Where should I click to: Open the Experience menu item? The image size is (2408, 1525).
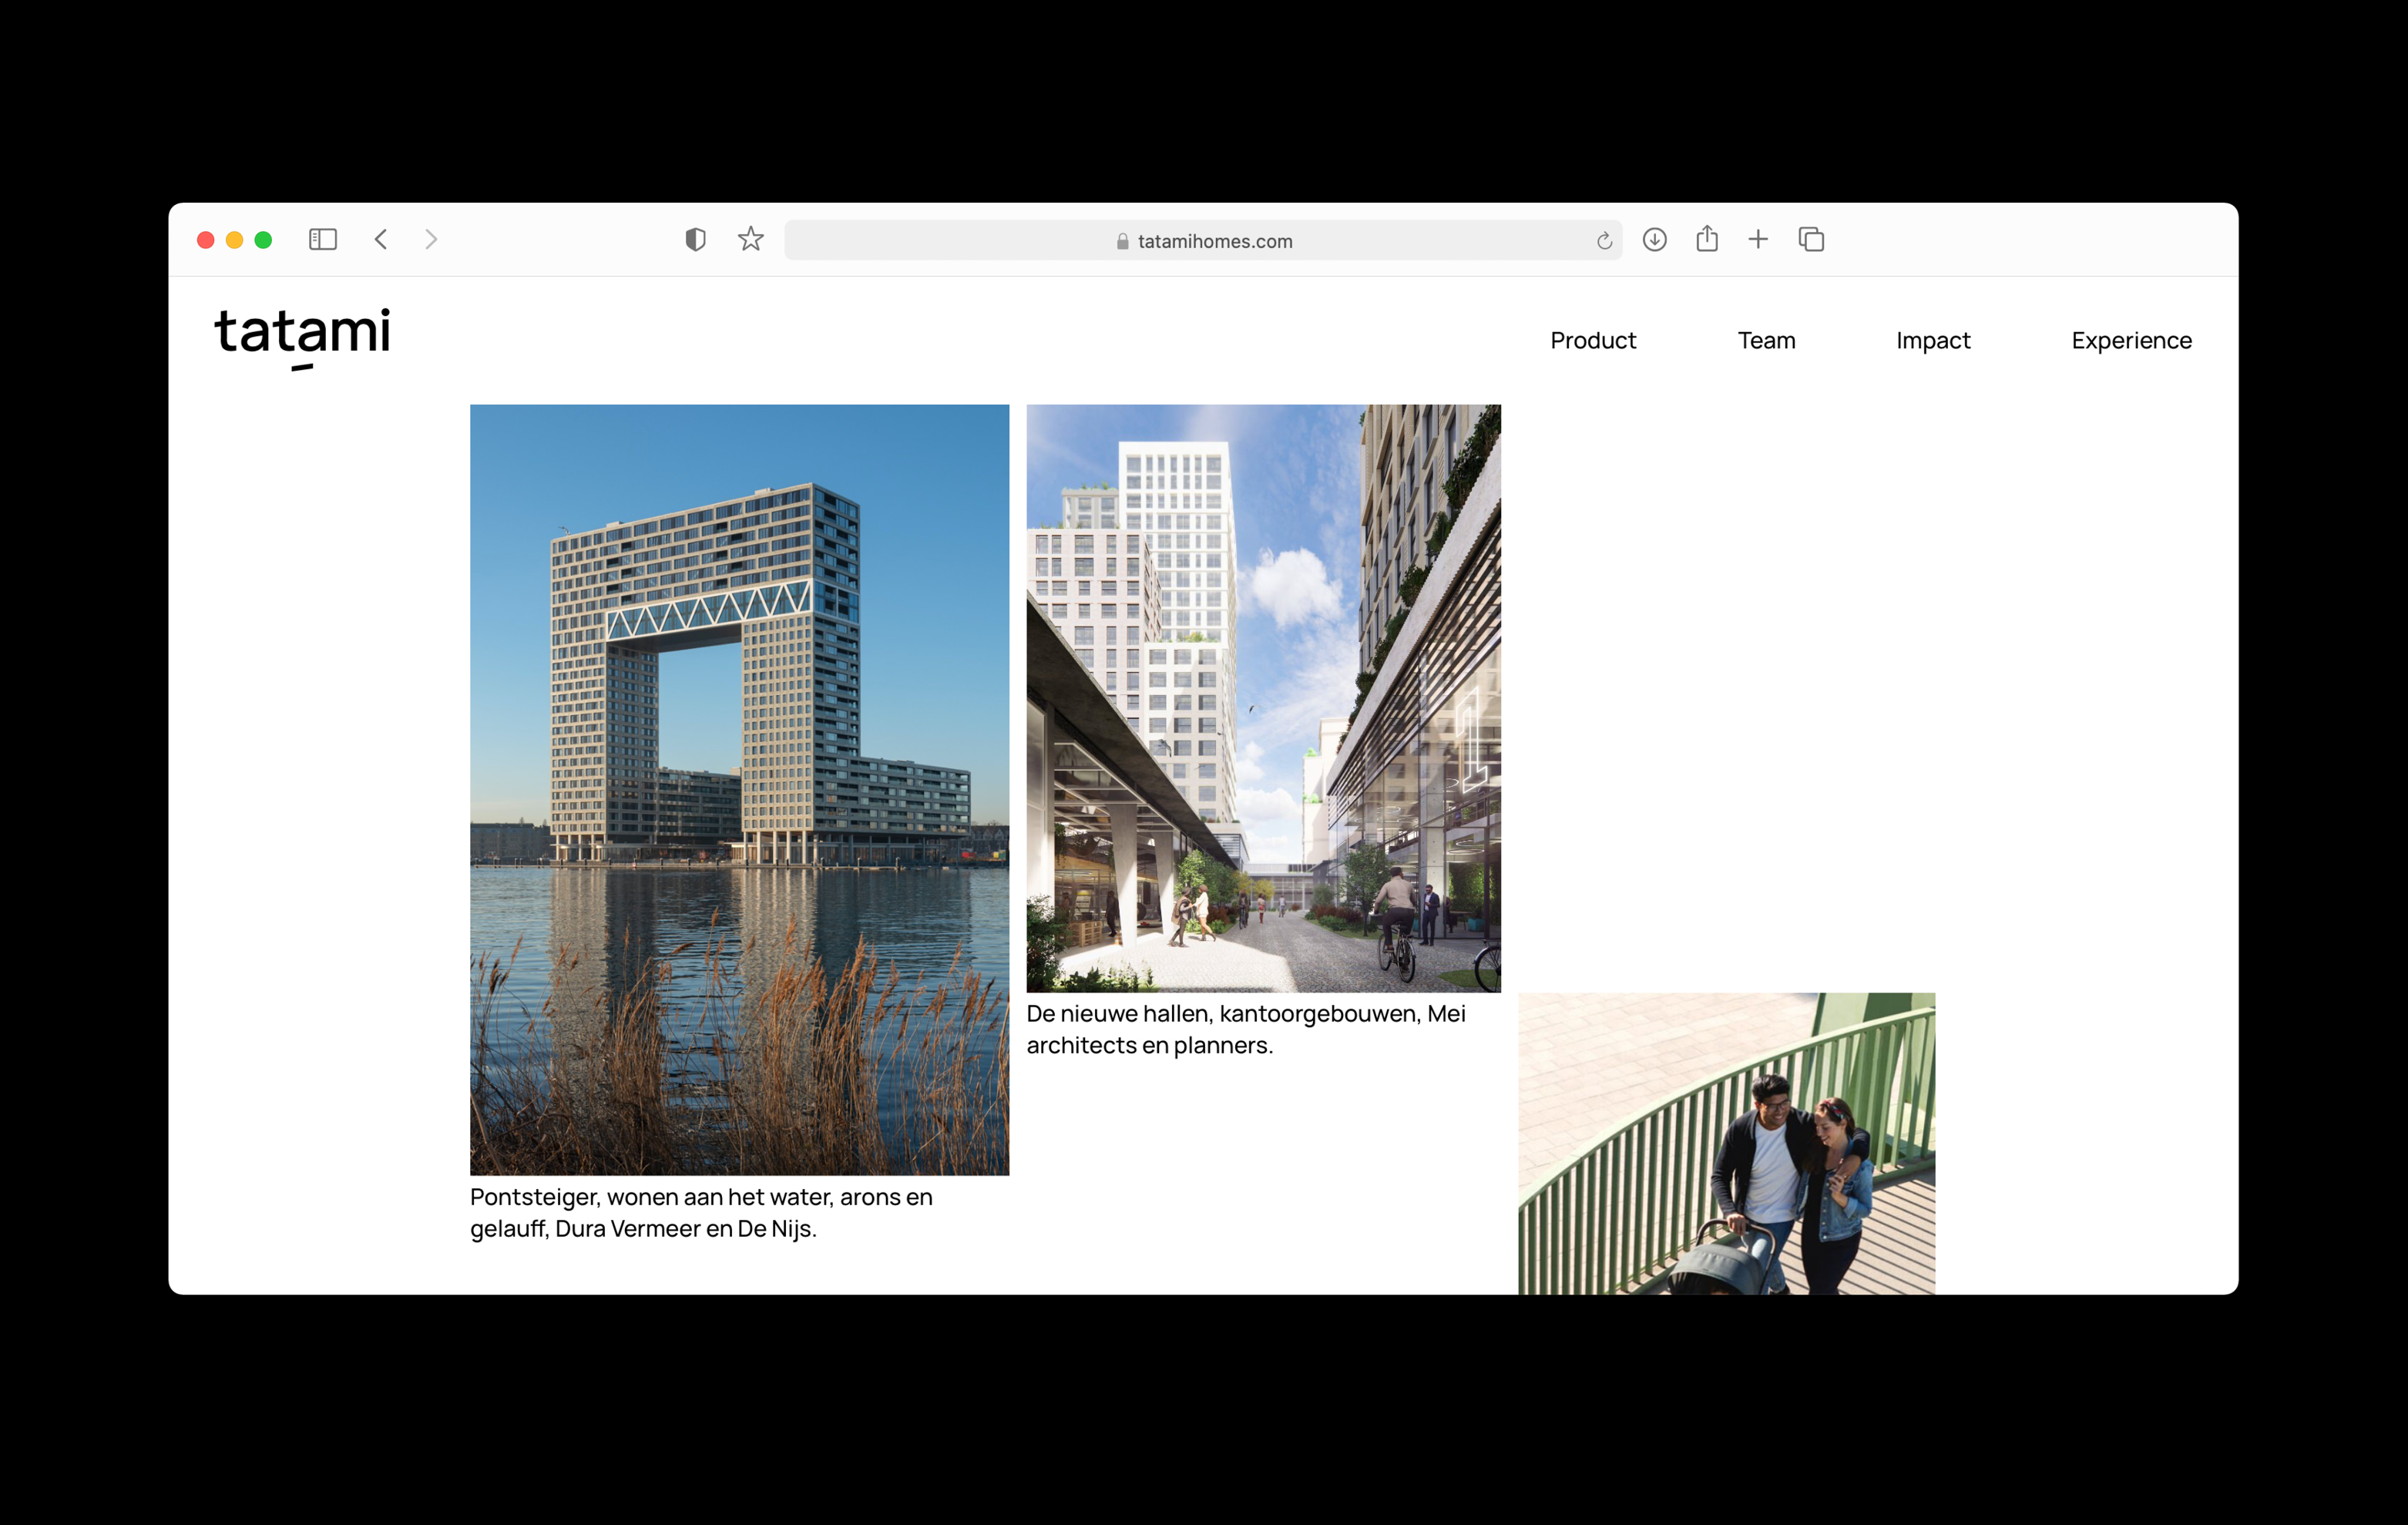pos(2131,341)
